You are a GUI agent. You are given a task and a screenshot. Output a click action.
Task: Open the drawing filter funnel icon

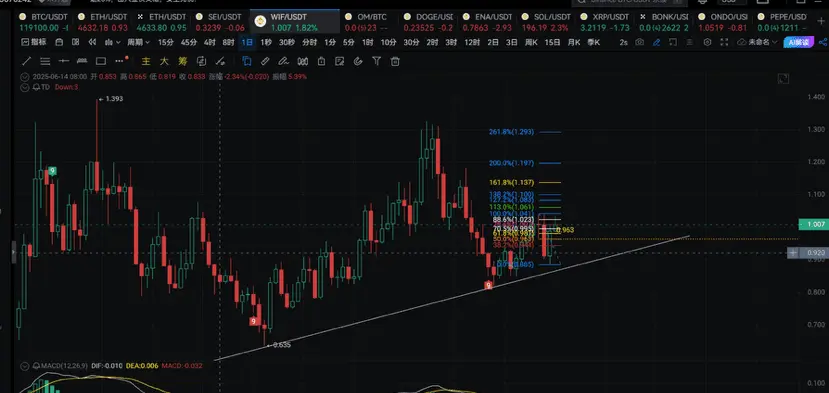coord(376,61)
